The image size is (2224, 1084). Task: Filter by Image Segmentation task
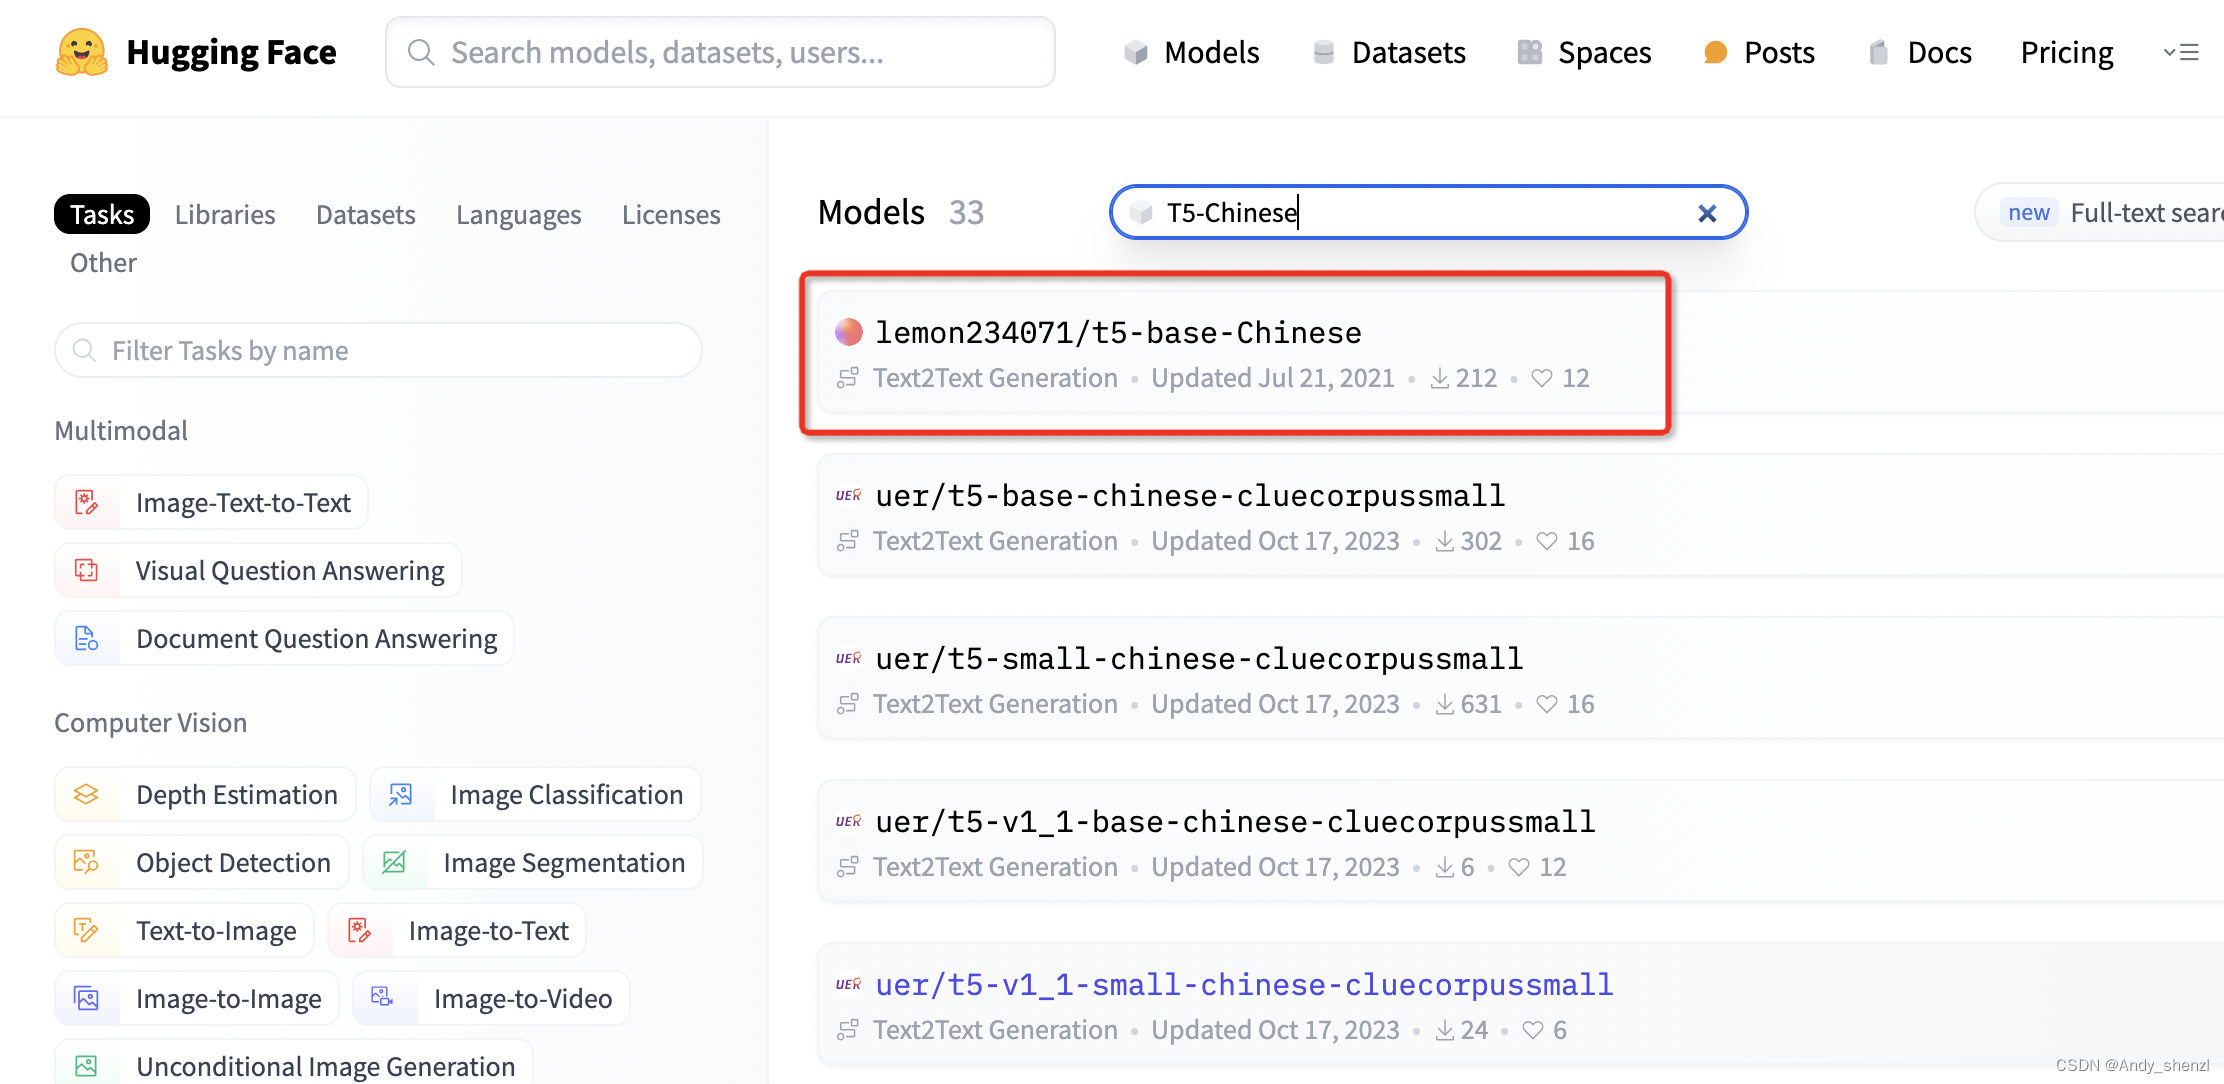[532, 862]
